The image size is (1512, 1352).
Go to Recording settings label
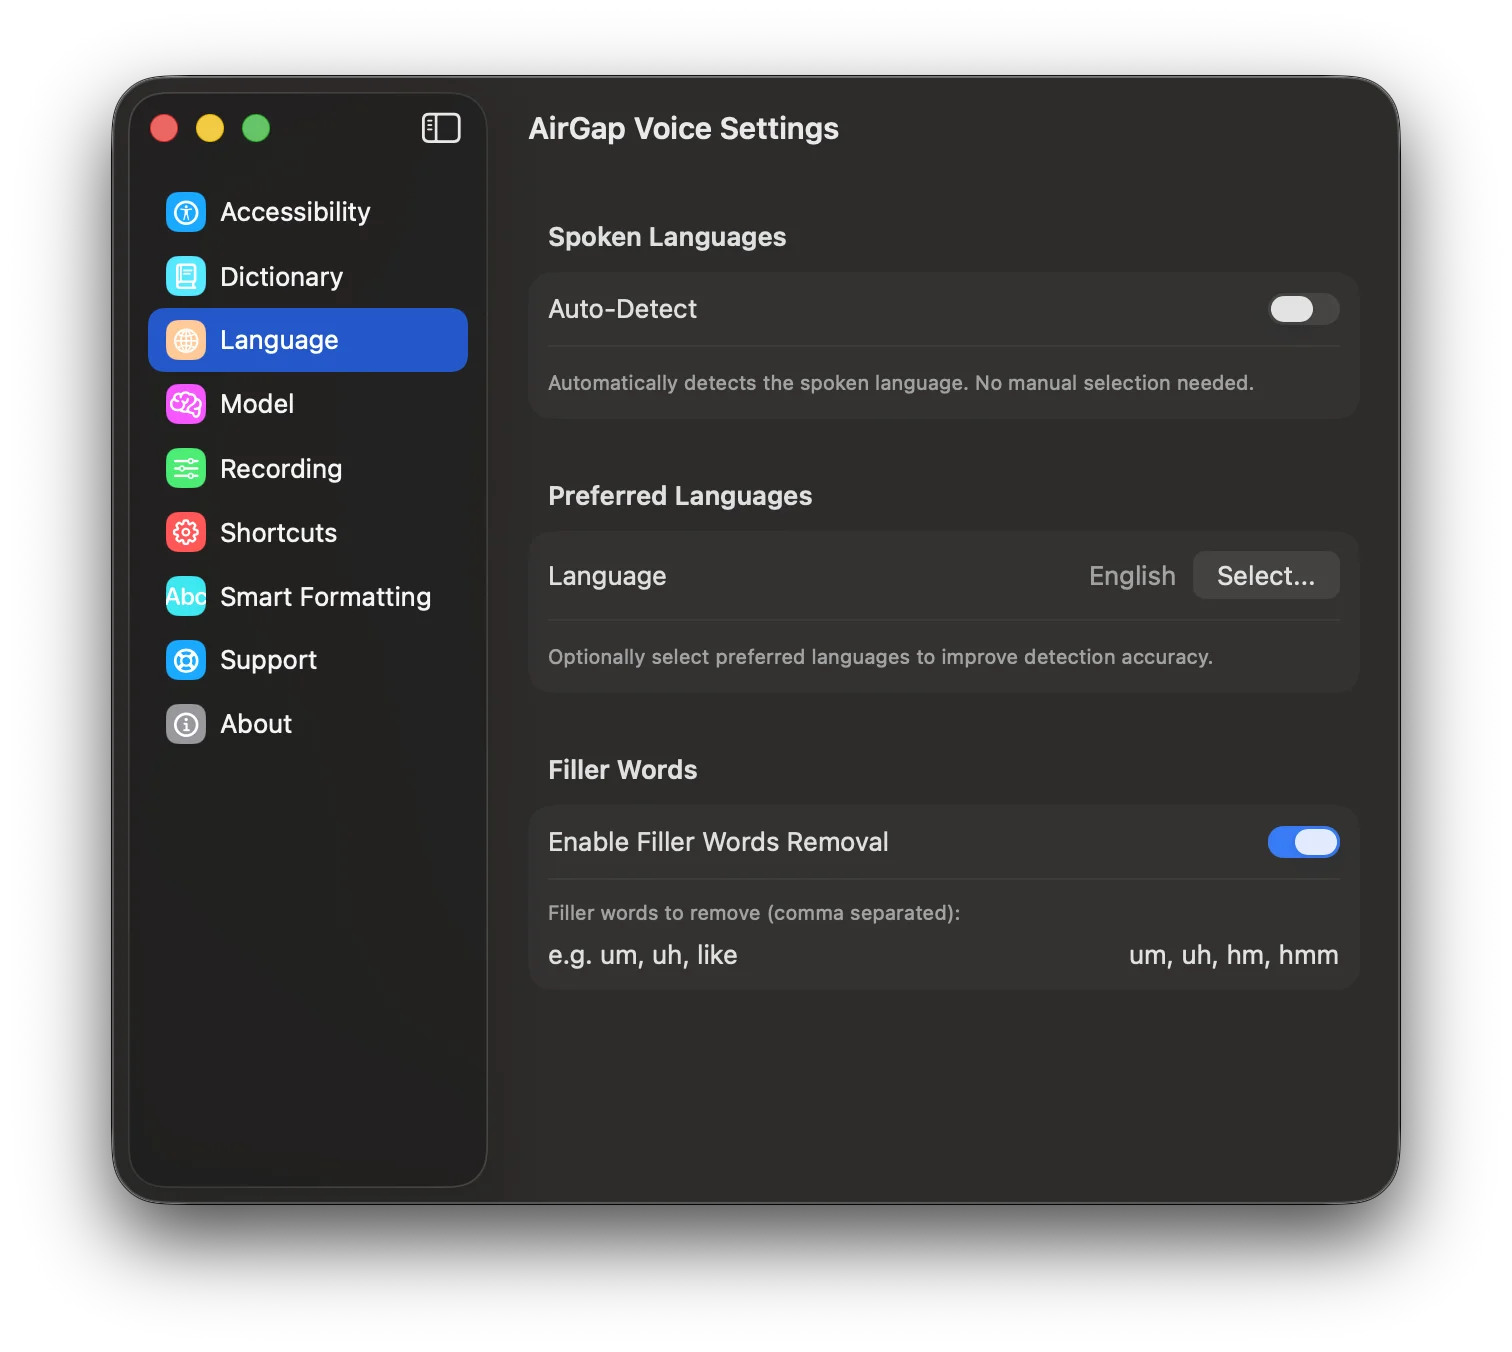click(x=281, y=468)
